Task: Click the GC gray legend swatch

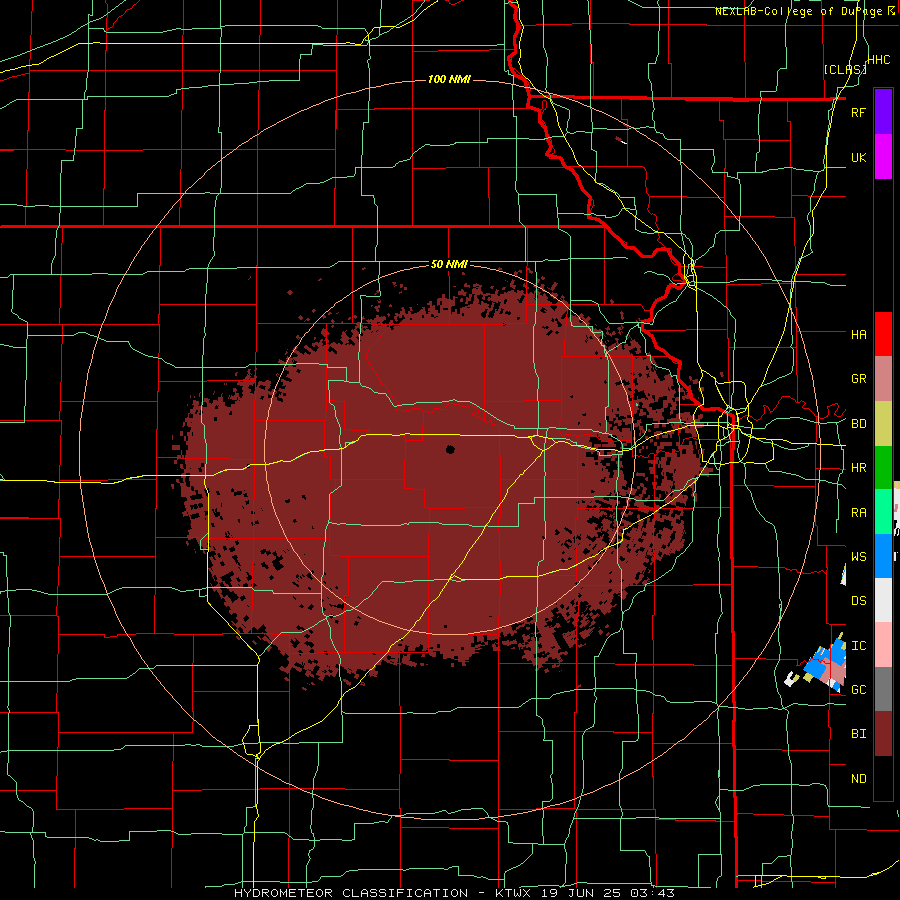Action: point(883,689)
